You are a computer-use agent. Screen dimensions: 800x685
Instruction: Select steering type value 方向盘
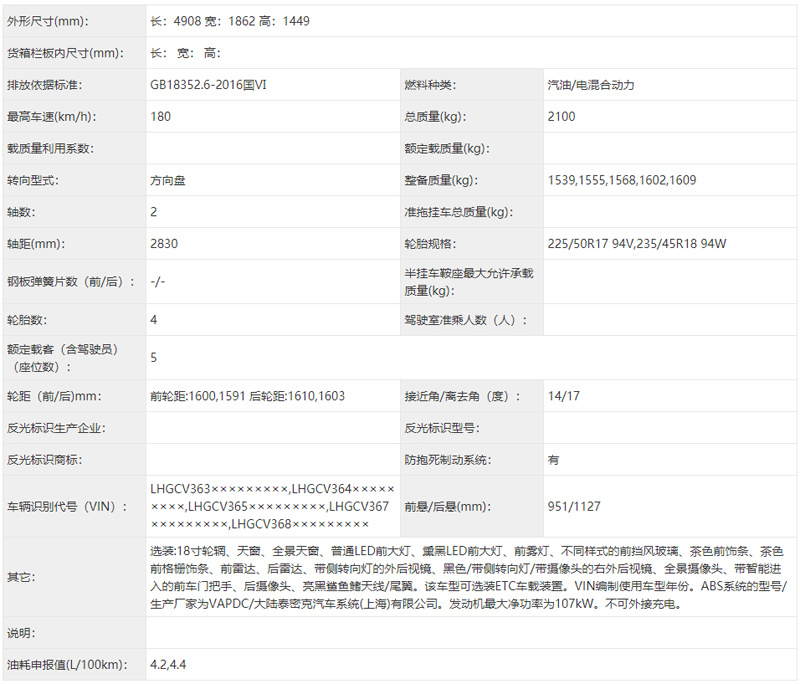coord(167,180)
